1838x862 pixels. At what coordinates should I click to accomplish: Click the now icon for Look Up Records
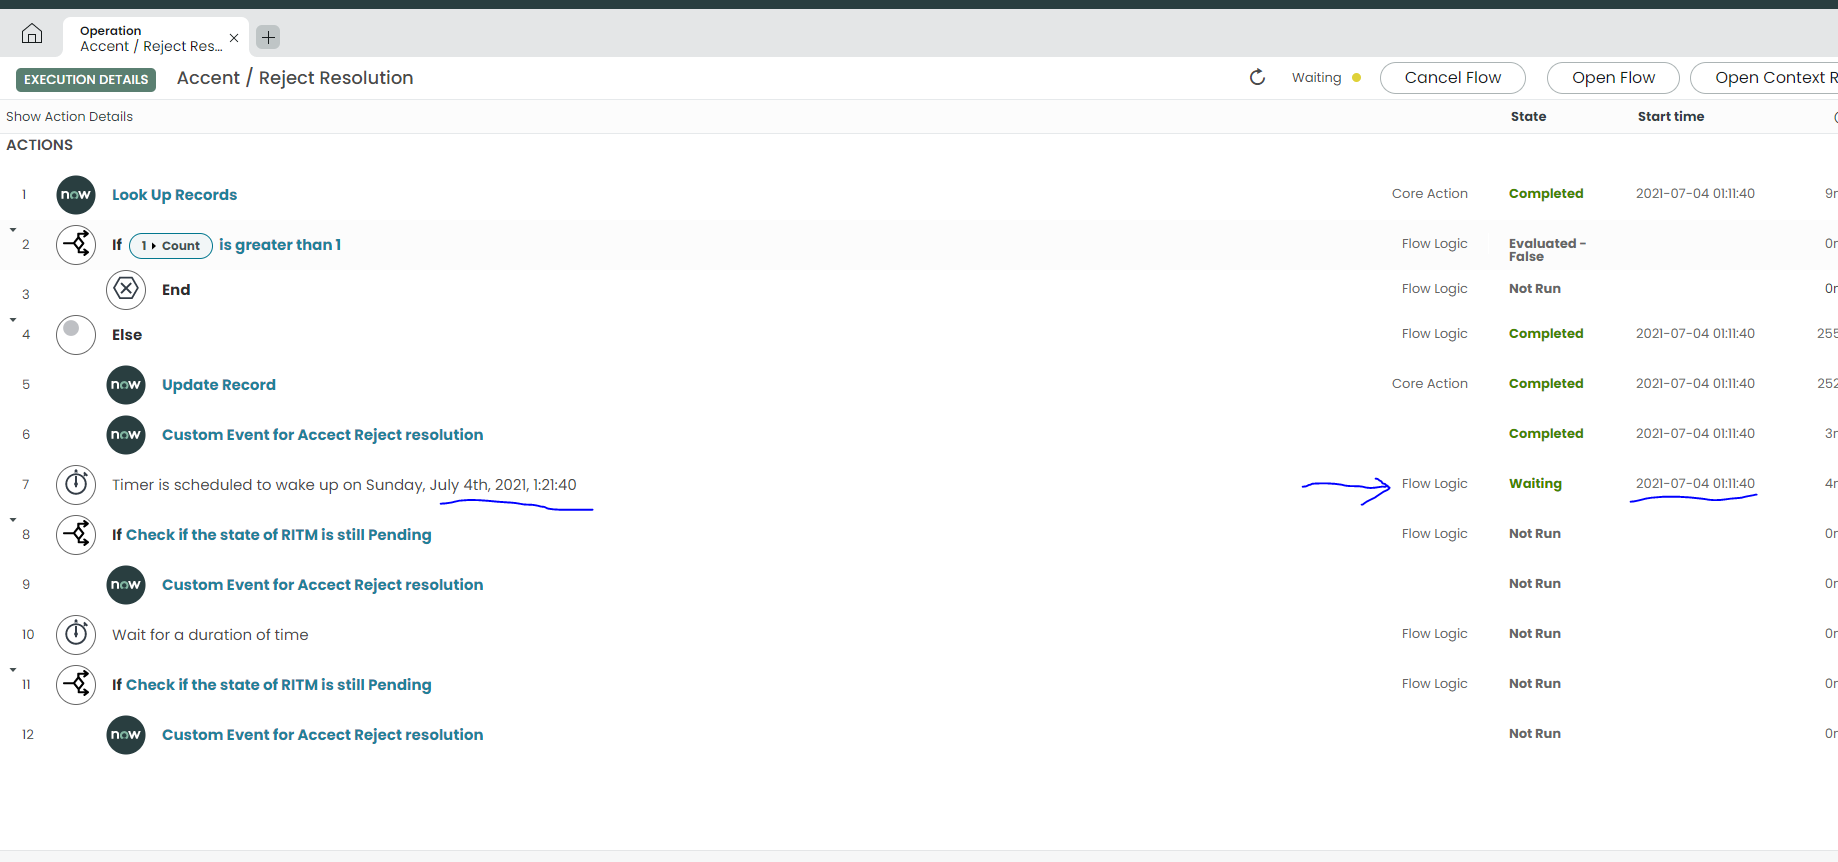tap(76, 195)
